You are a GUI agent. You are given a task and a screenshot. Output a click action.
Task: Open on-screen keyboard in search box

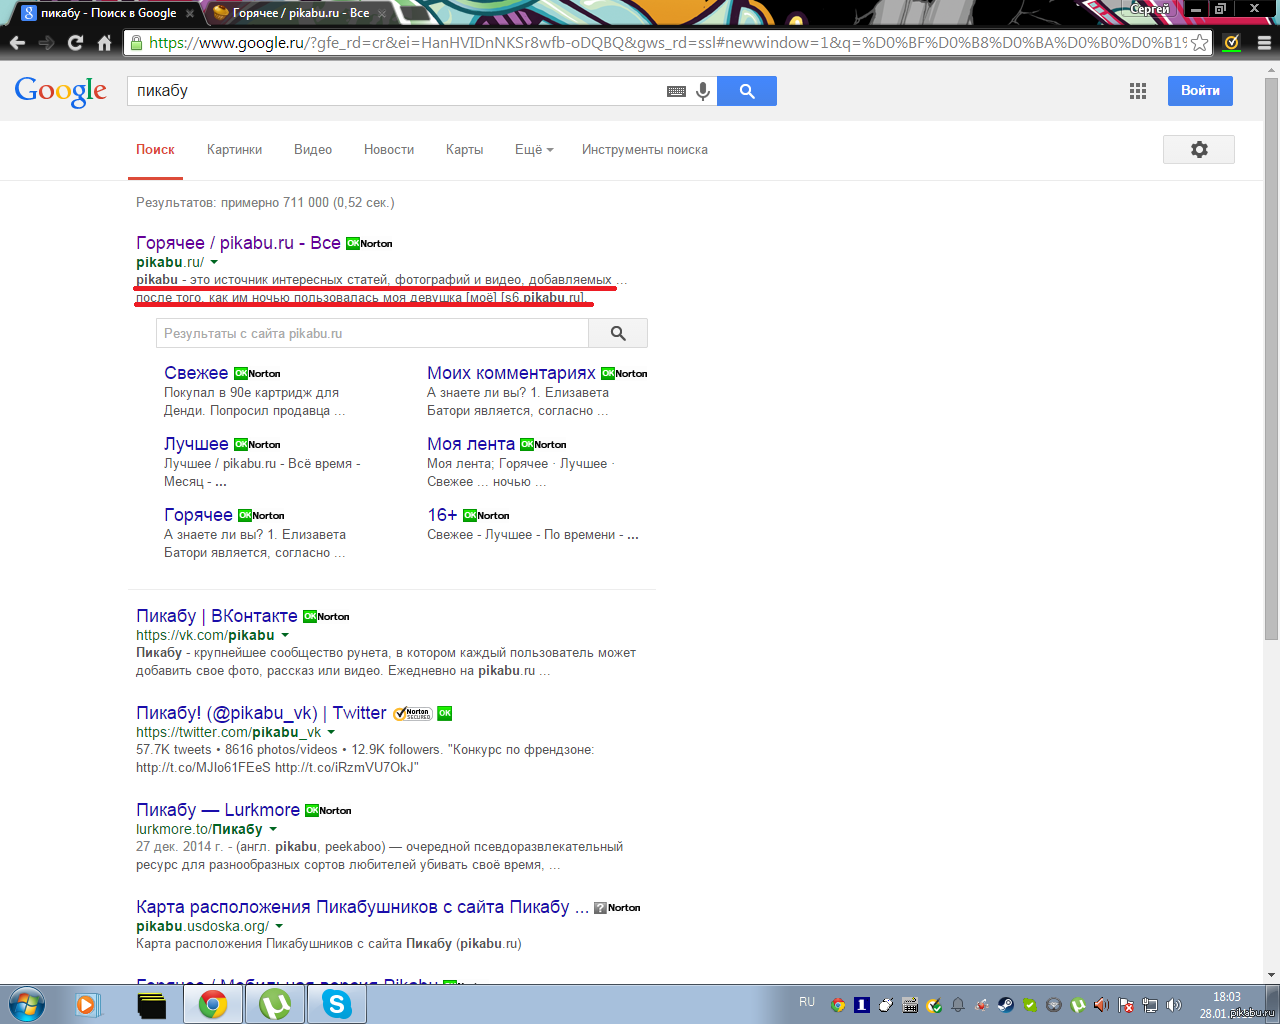click(676, 91)
